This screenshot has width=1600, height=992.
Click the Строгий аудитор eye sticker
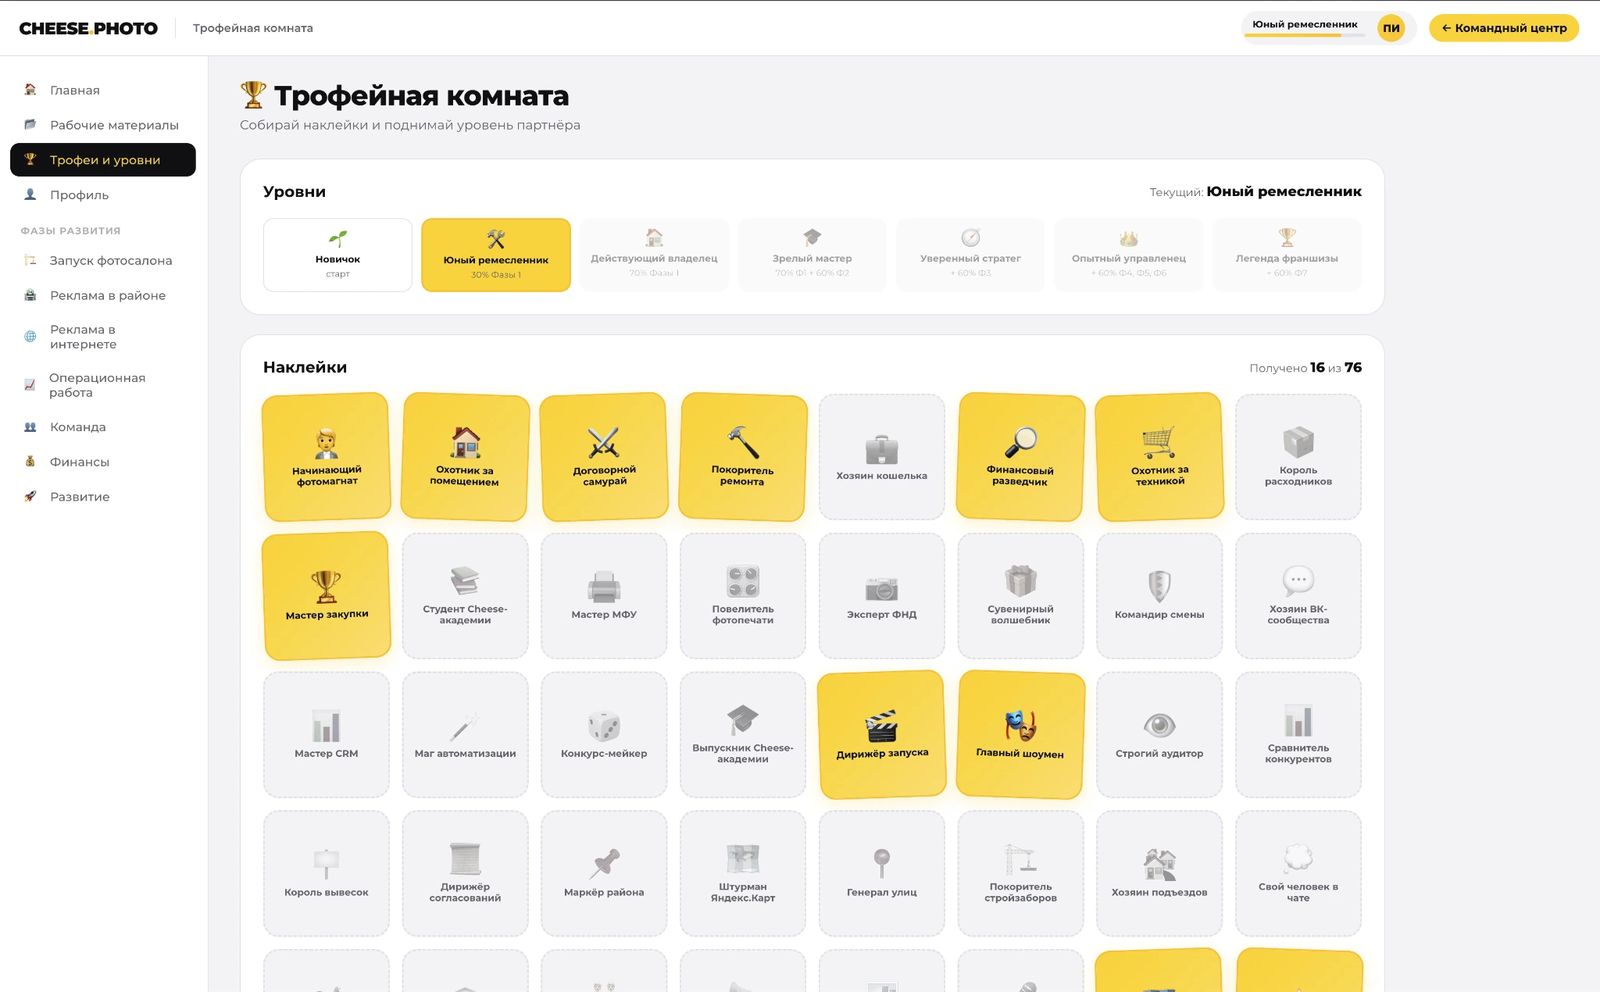click(1159, 735)
